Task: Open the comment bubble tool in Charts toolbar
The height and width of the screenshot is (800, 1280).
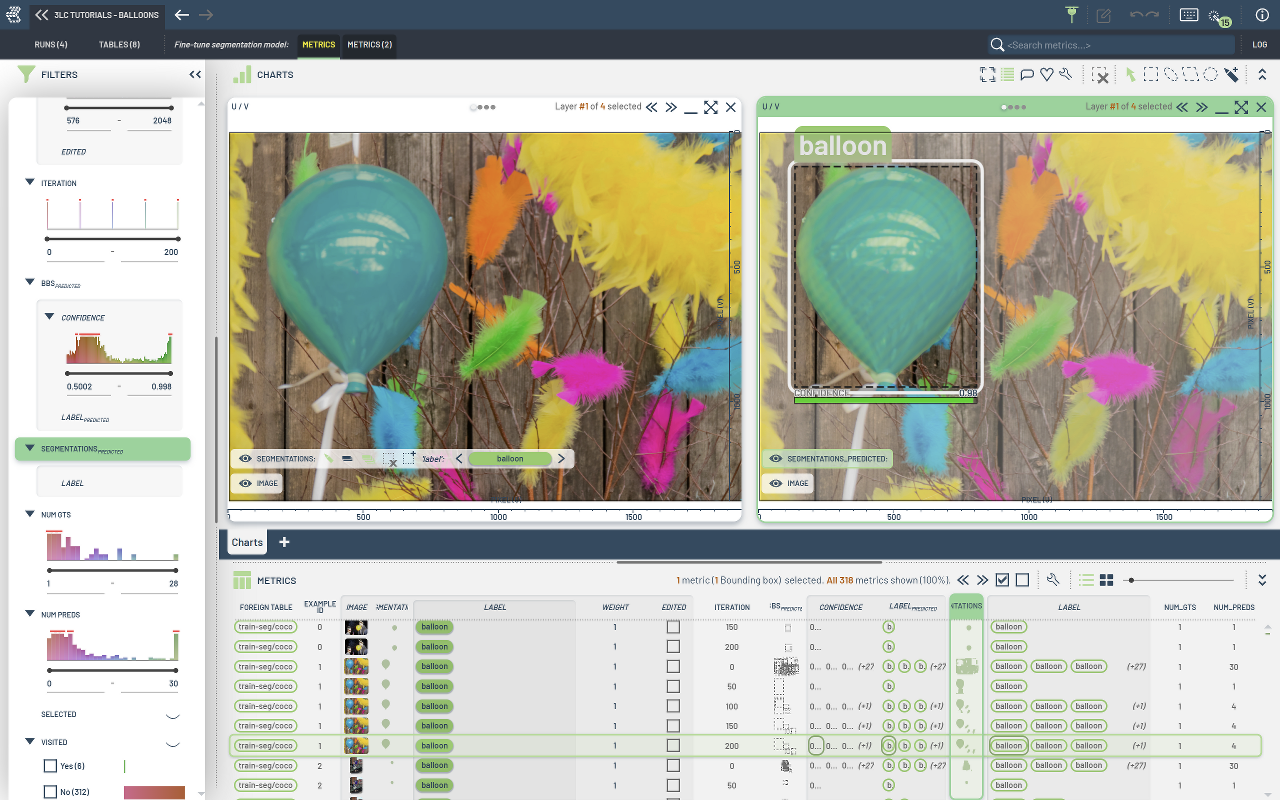Action: pos(1027,74)
